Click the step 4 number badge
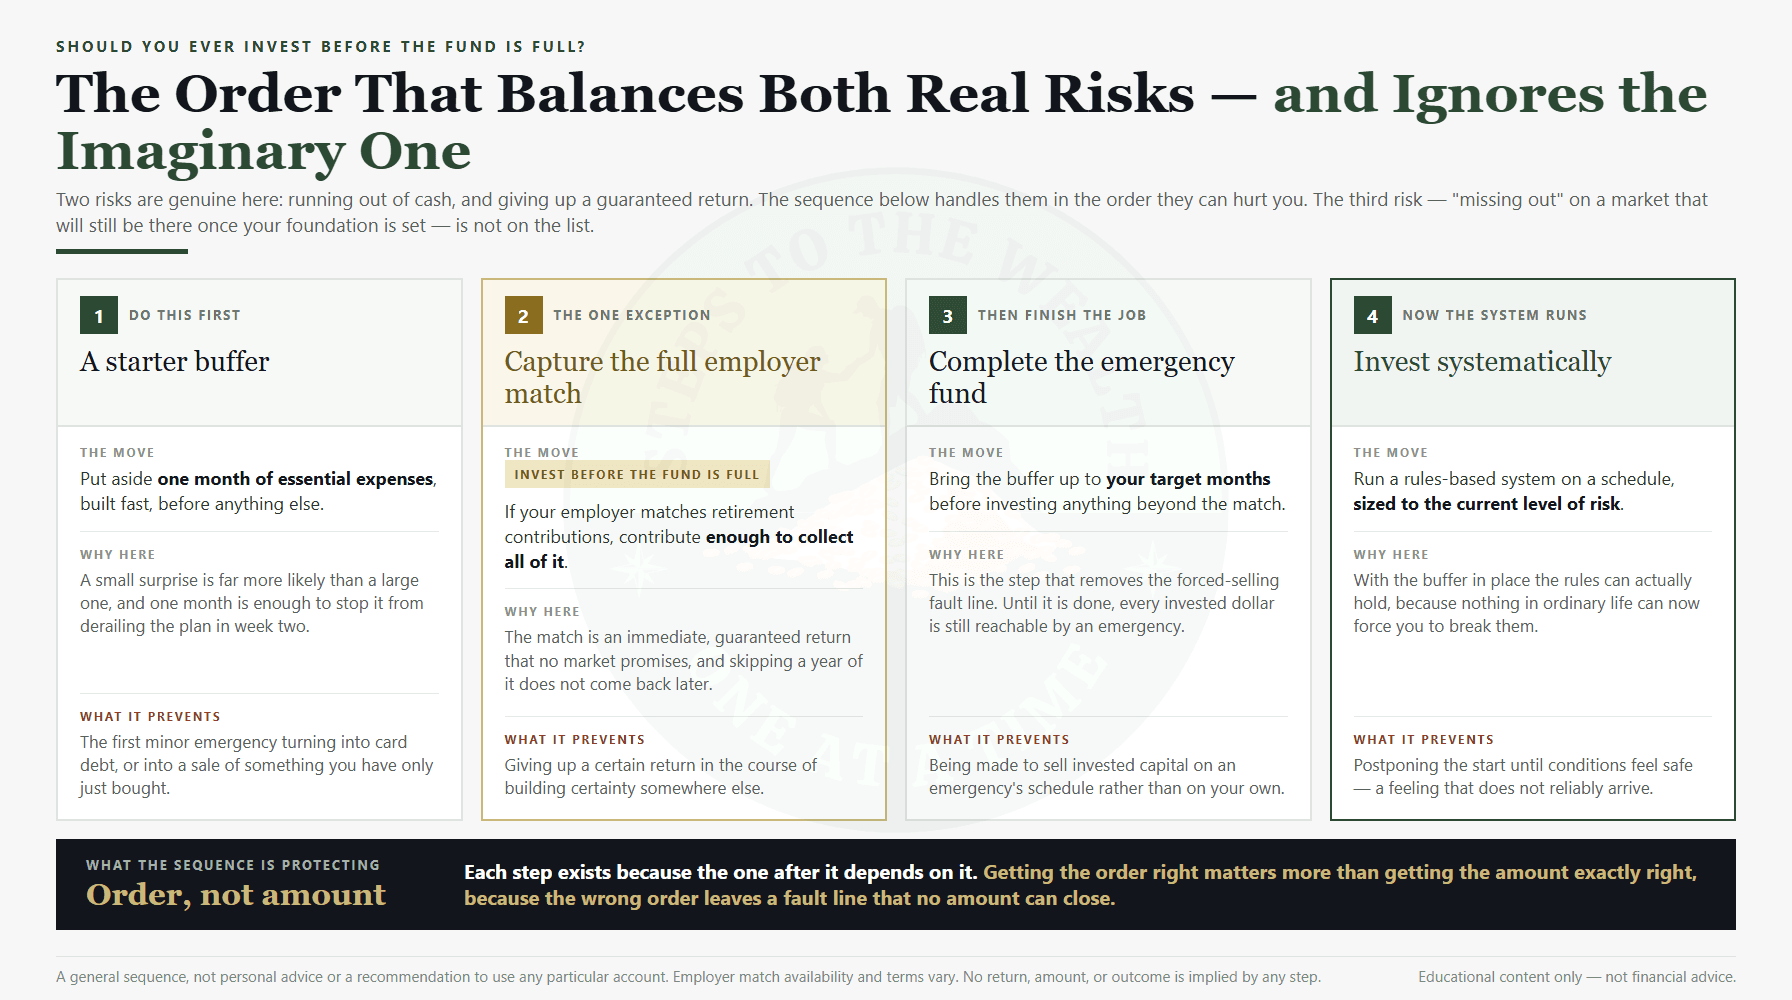The width and height of the screenshot is (1792, 1000). click(x=1372, y=316)
